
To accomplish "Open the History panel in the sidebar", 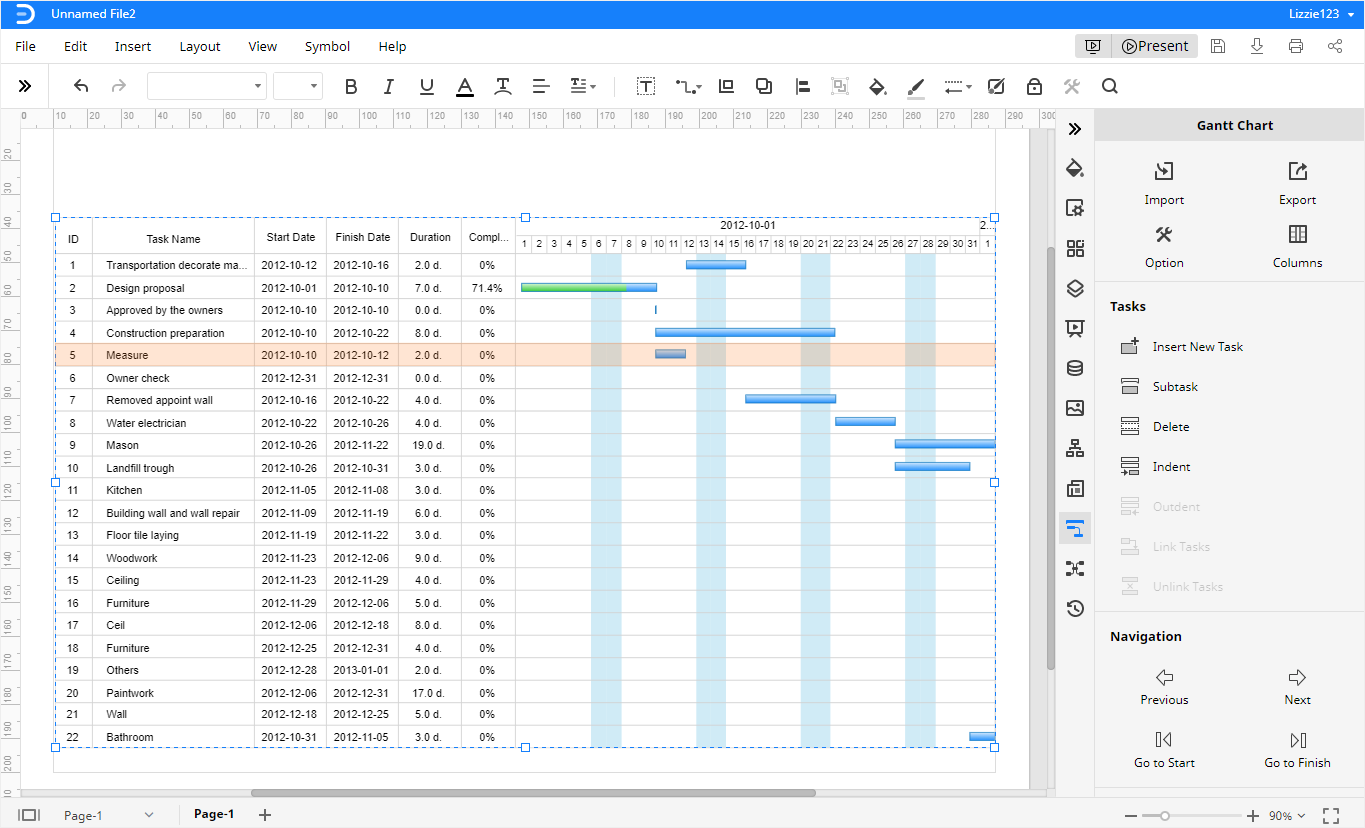I will (x=1075, y=608).
